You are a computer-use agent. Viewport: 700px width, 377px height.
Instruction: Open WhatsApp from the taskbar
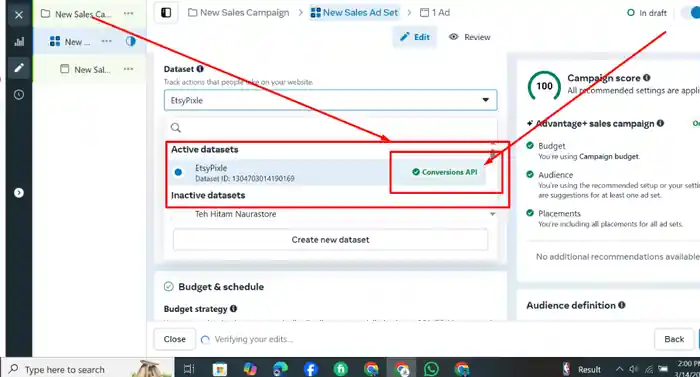pyautogui.click(x=431, y=369)
